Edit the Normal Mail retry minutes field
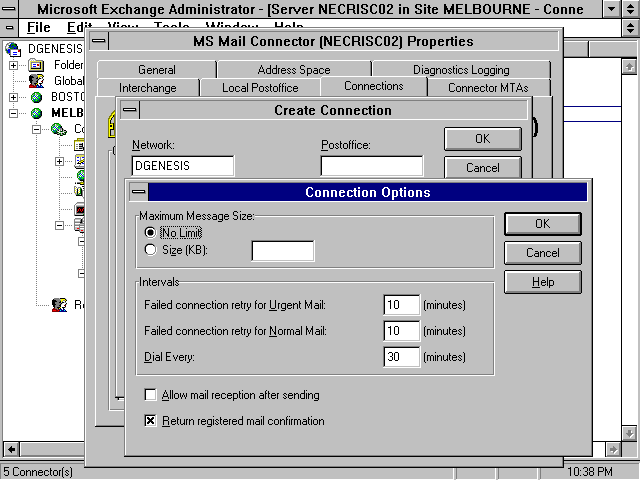 click(402, 331)
